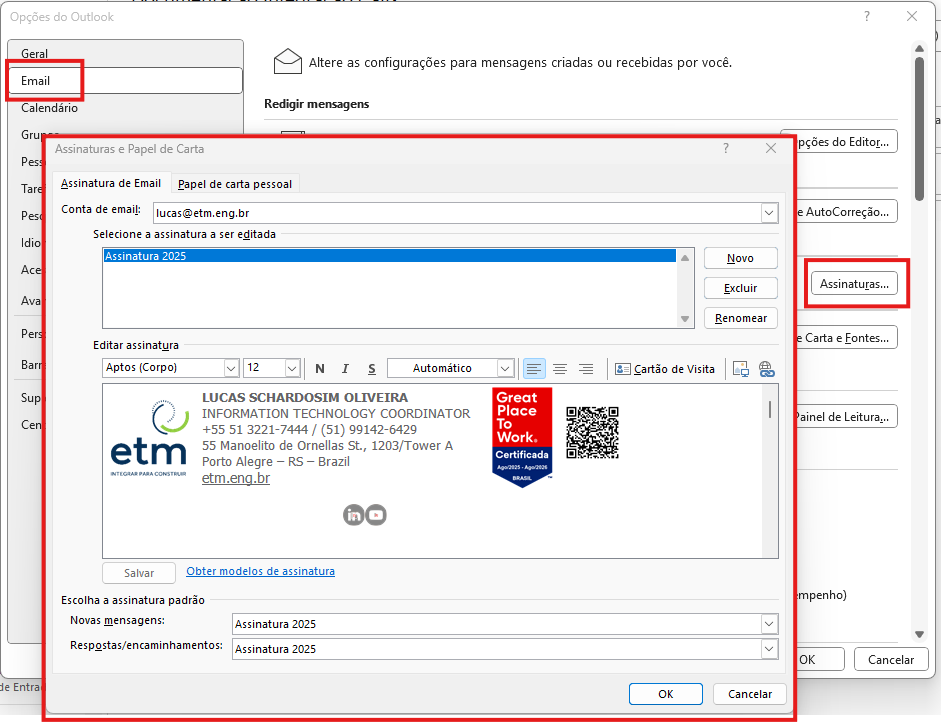Click the insert picture icon

click(x=741, y=369)
